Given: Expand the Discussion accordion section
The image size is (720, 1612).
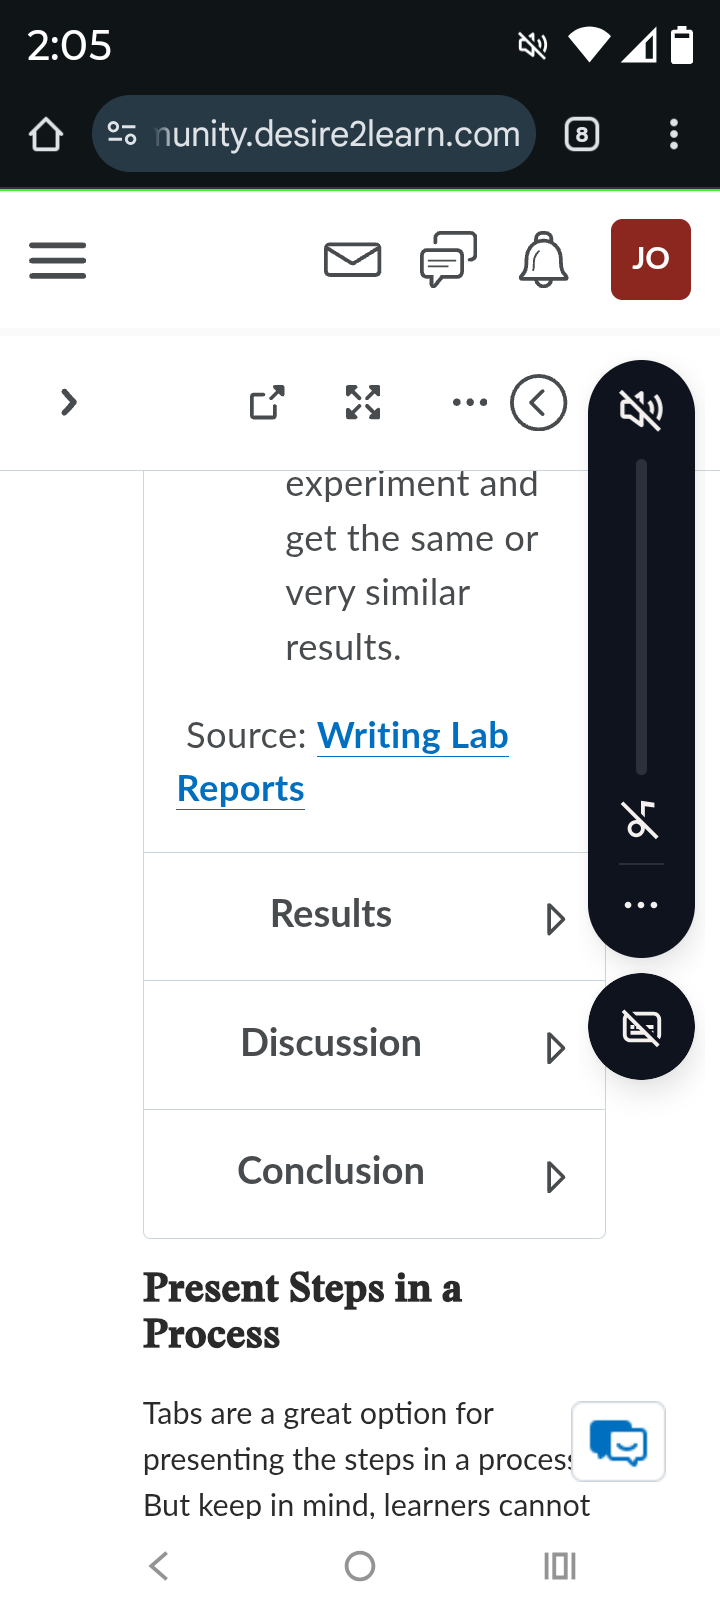Looking at the screenshot, I should pos(374,1045).
